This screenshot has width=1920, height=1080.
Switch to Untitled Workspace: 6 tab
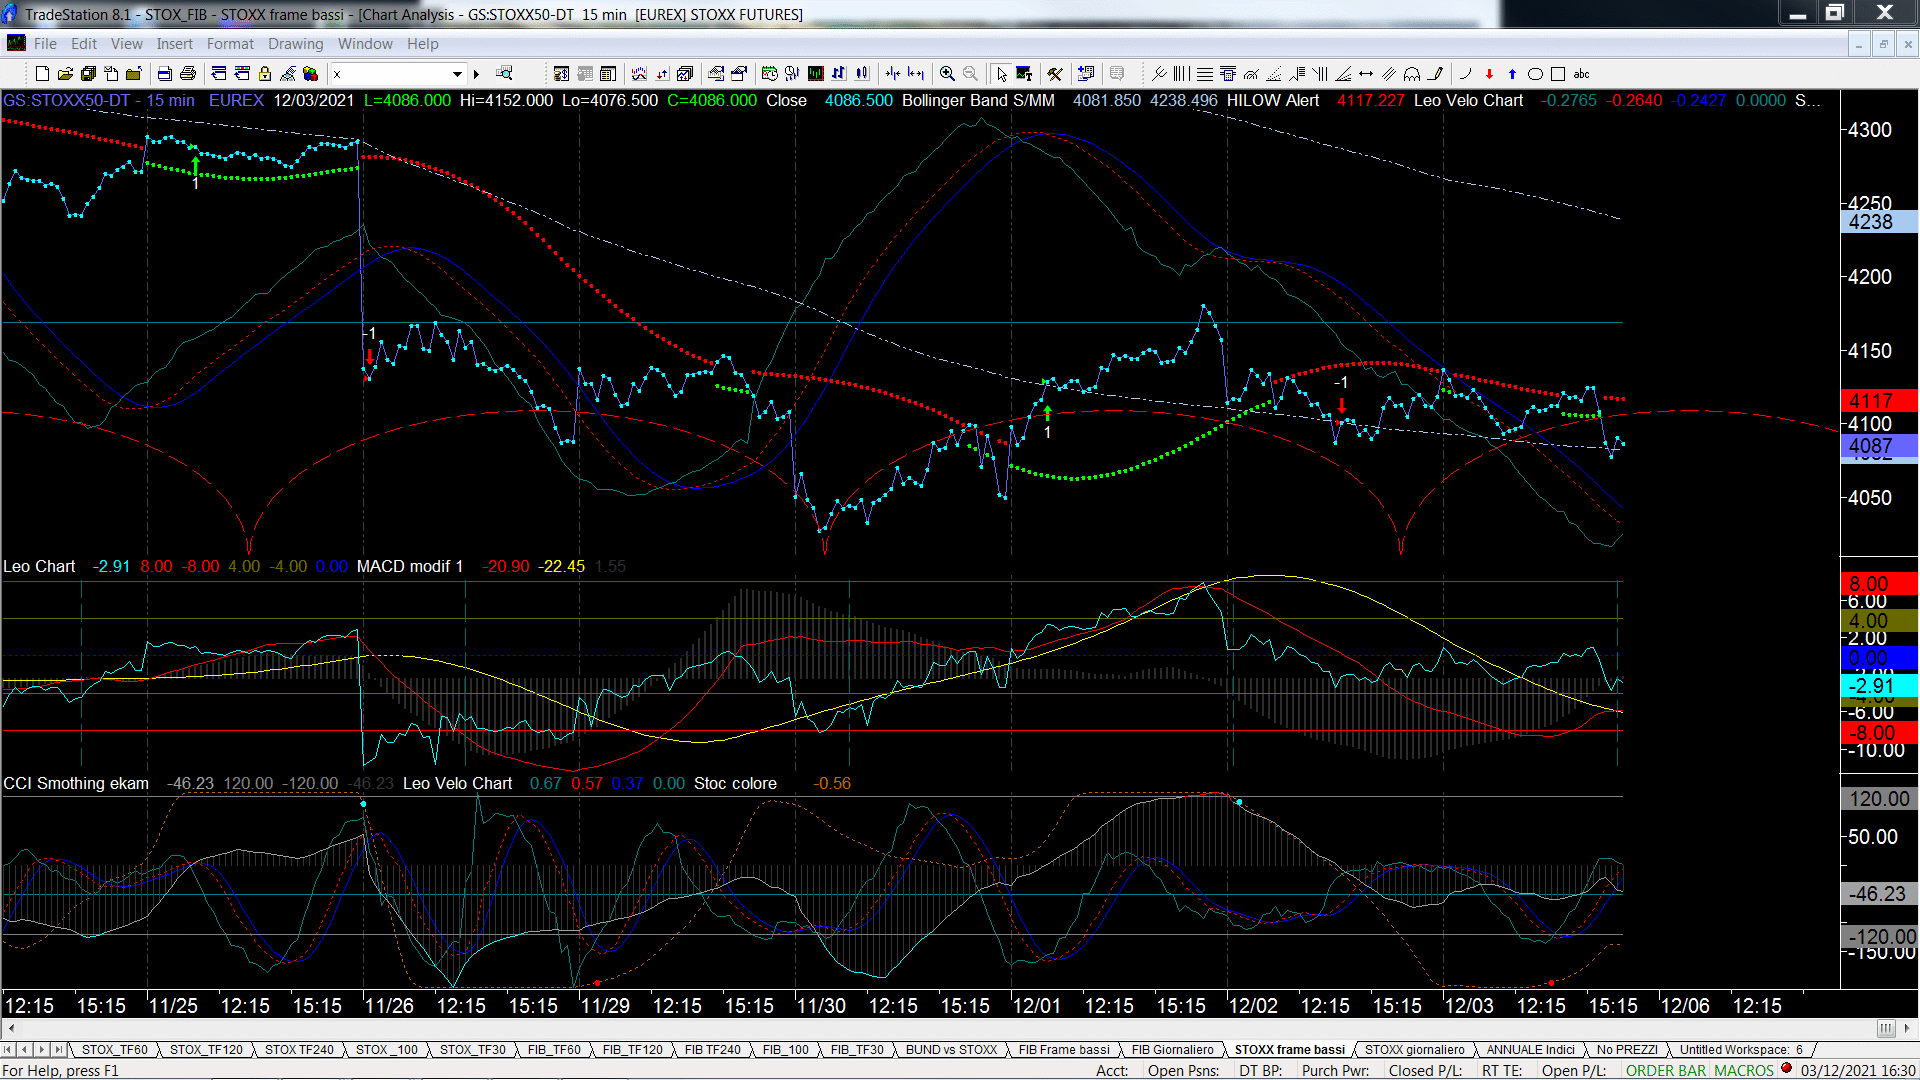[1741, 1050]
